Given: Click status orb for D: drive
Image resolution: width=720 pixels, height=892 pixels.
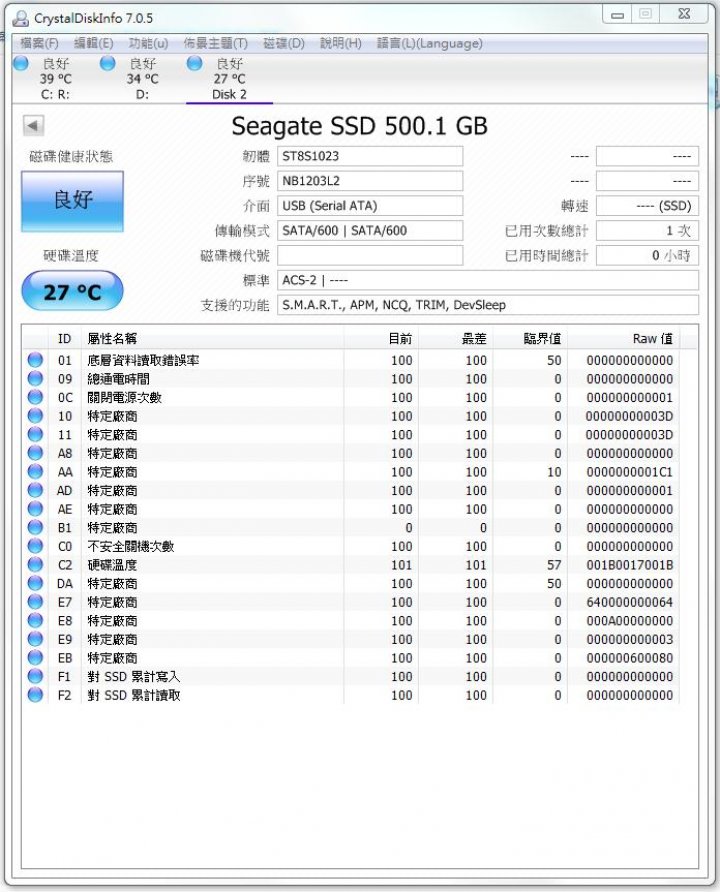Looking at the screenshot, I should coord(107,63).
